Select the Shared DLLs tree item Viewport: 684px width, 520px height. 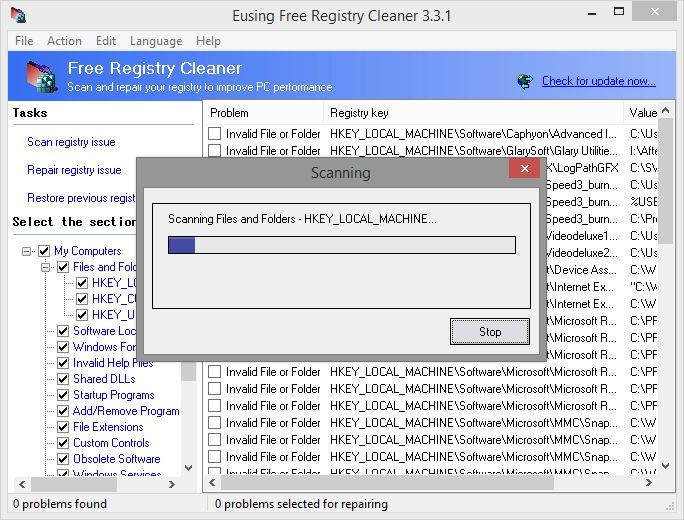[x=104, y=379]
